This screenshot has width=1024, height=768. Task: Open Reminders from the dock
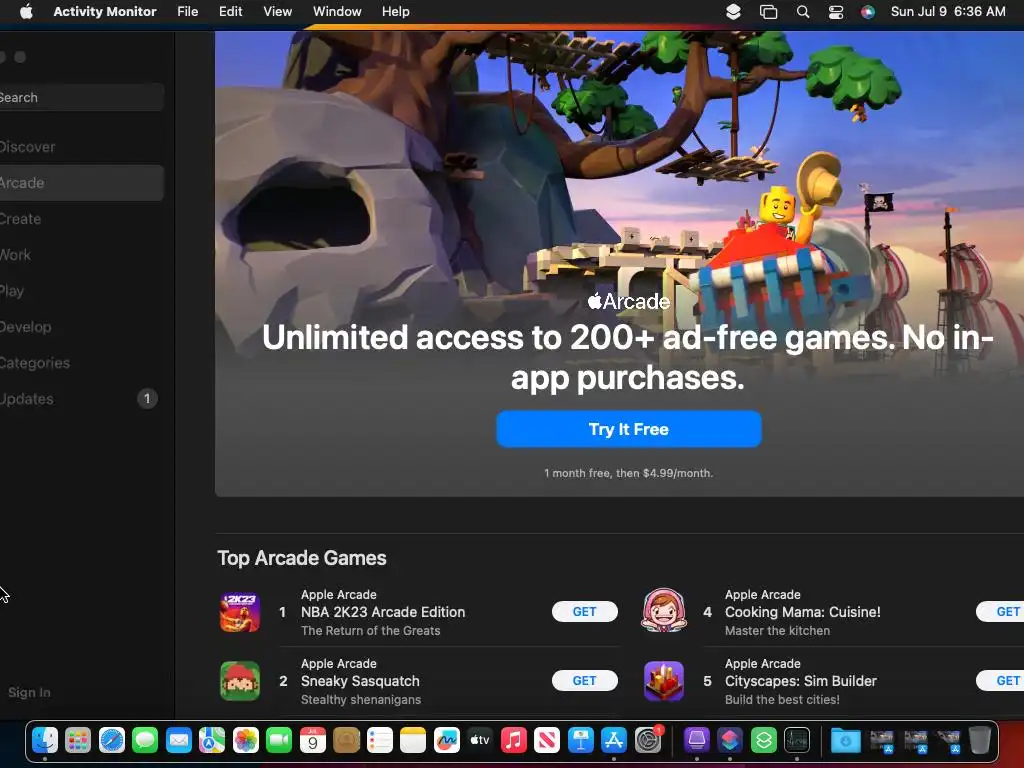click(x=379, y=740)
